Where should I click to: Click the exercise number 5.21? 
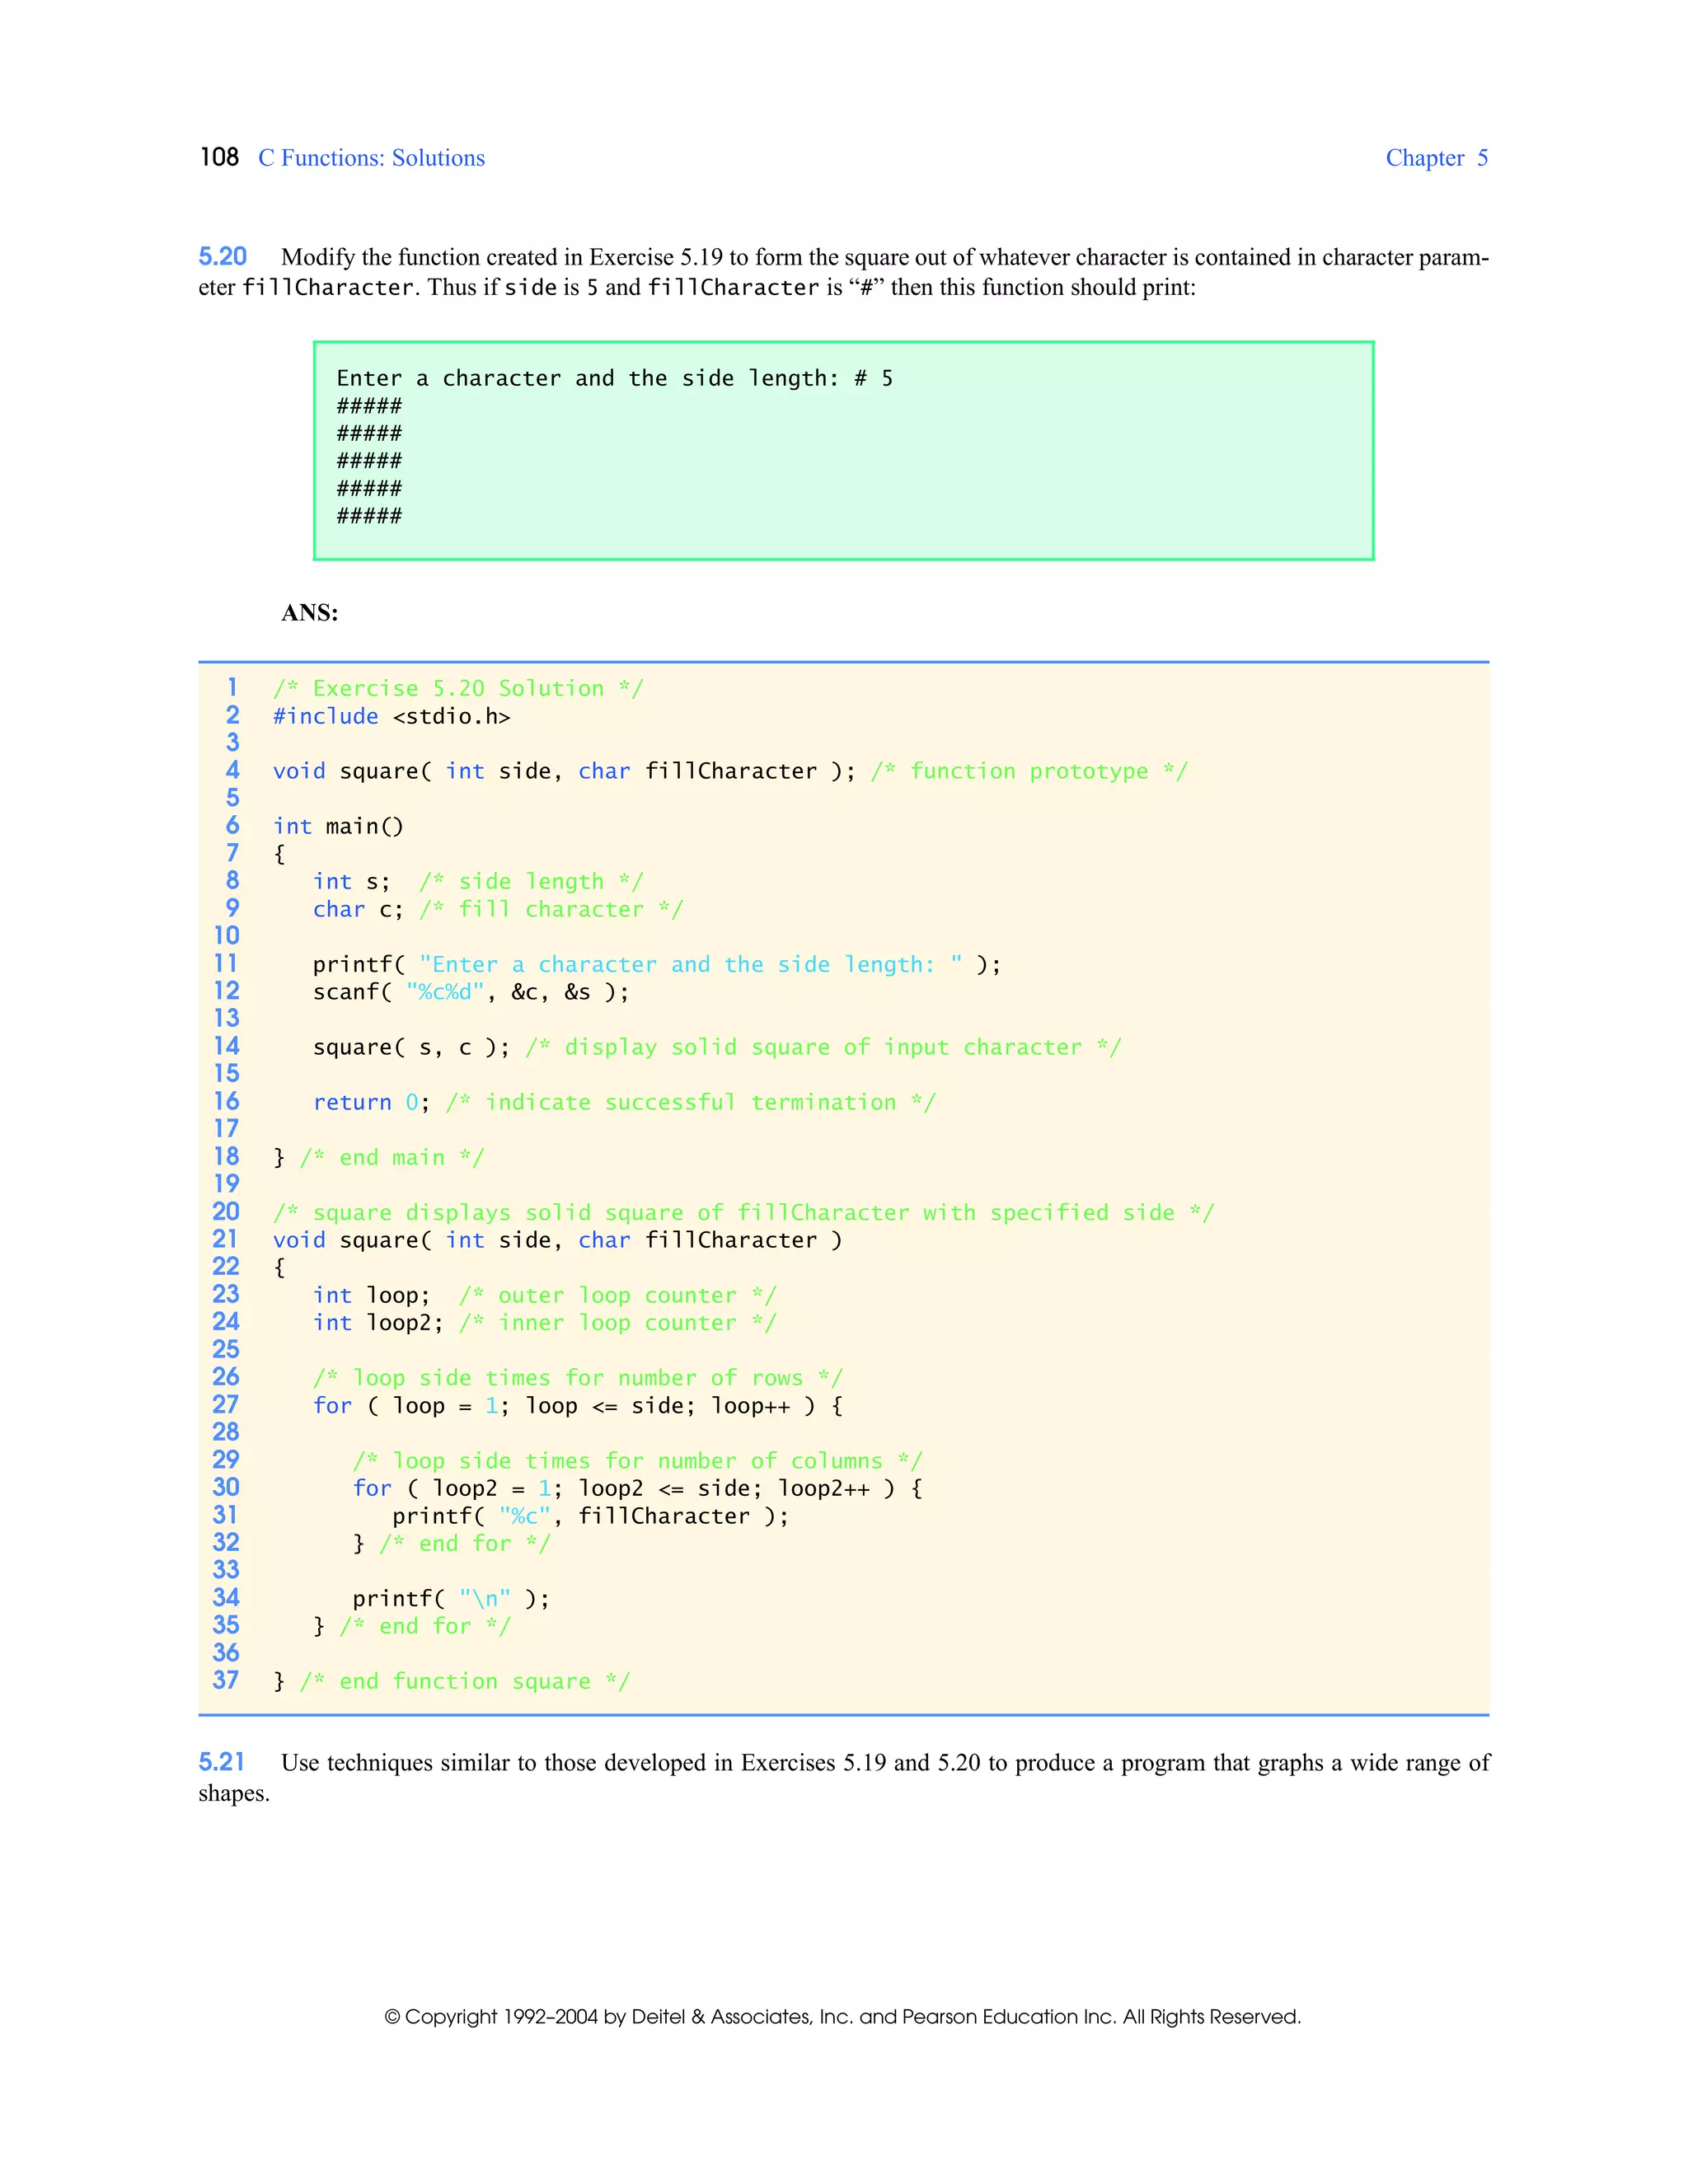[x=222, y=1762]
